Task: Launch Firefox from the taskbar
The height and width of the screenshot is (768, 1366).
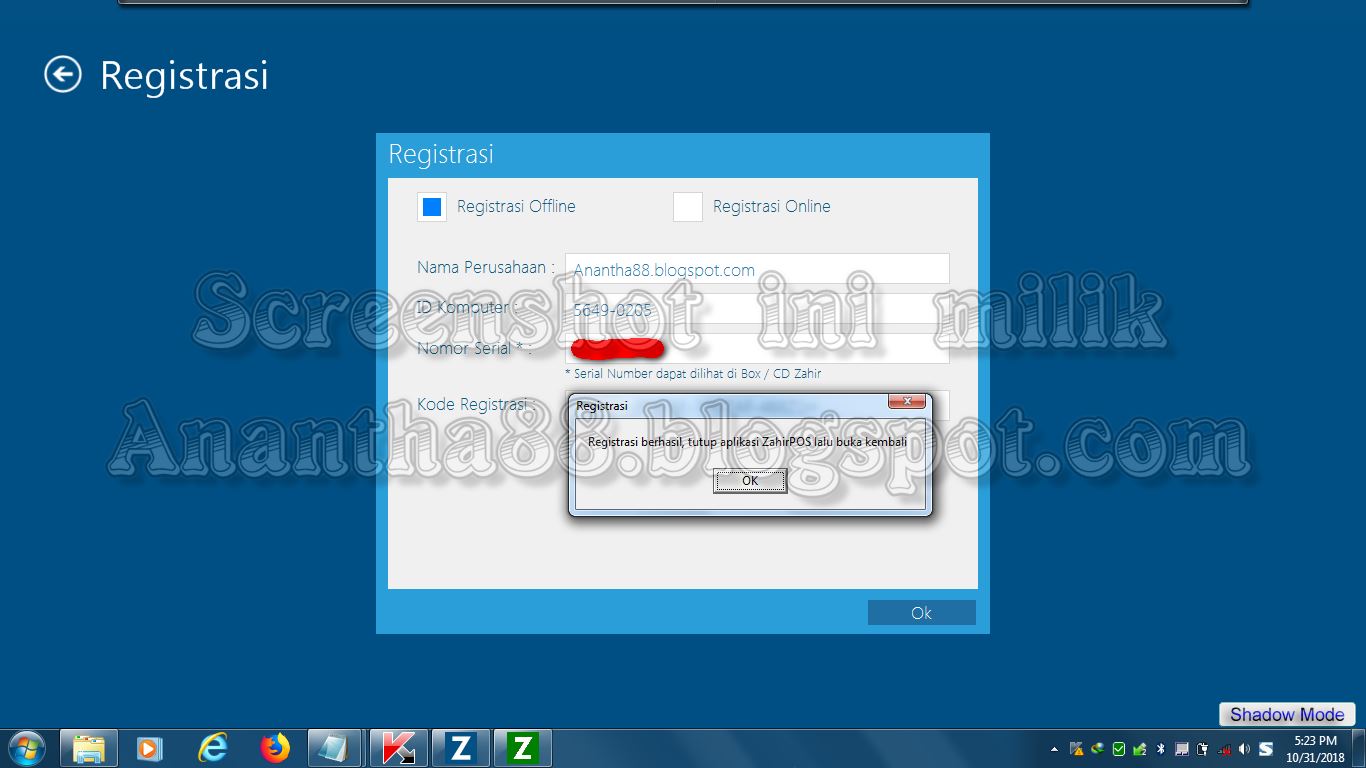Action: [x=274, y=748]
